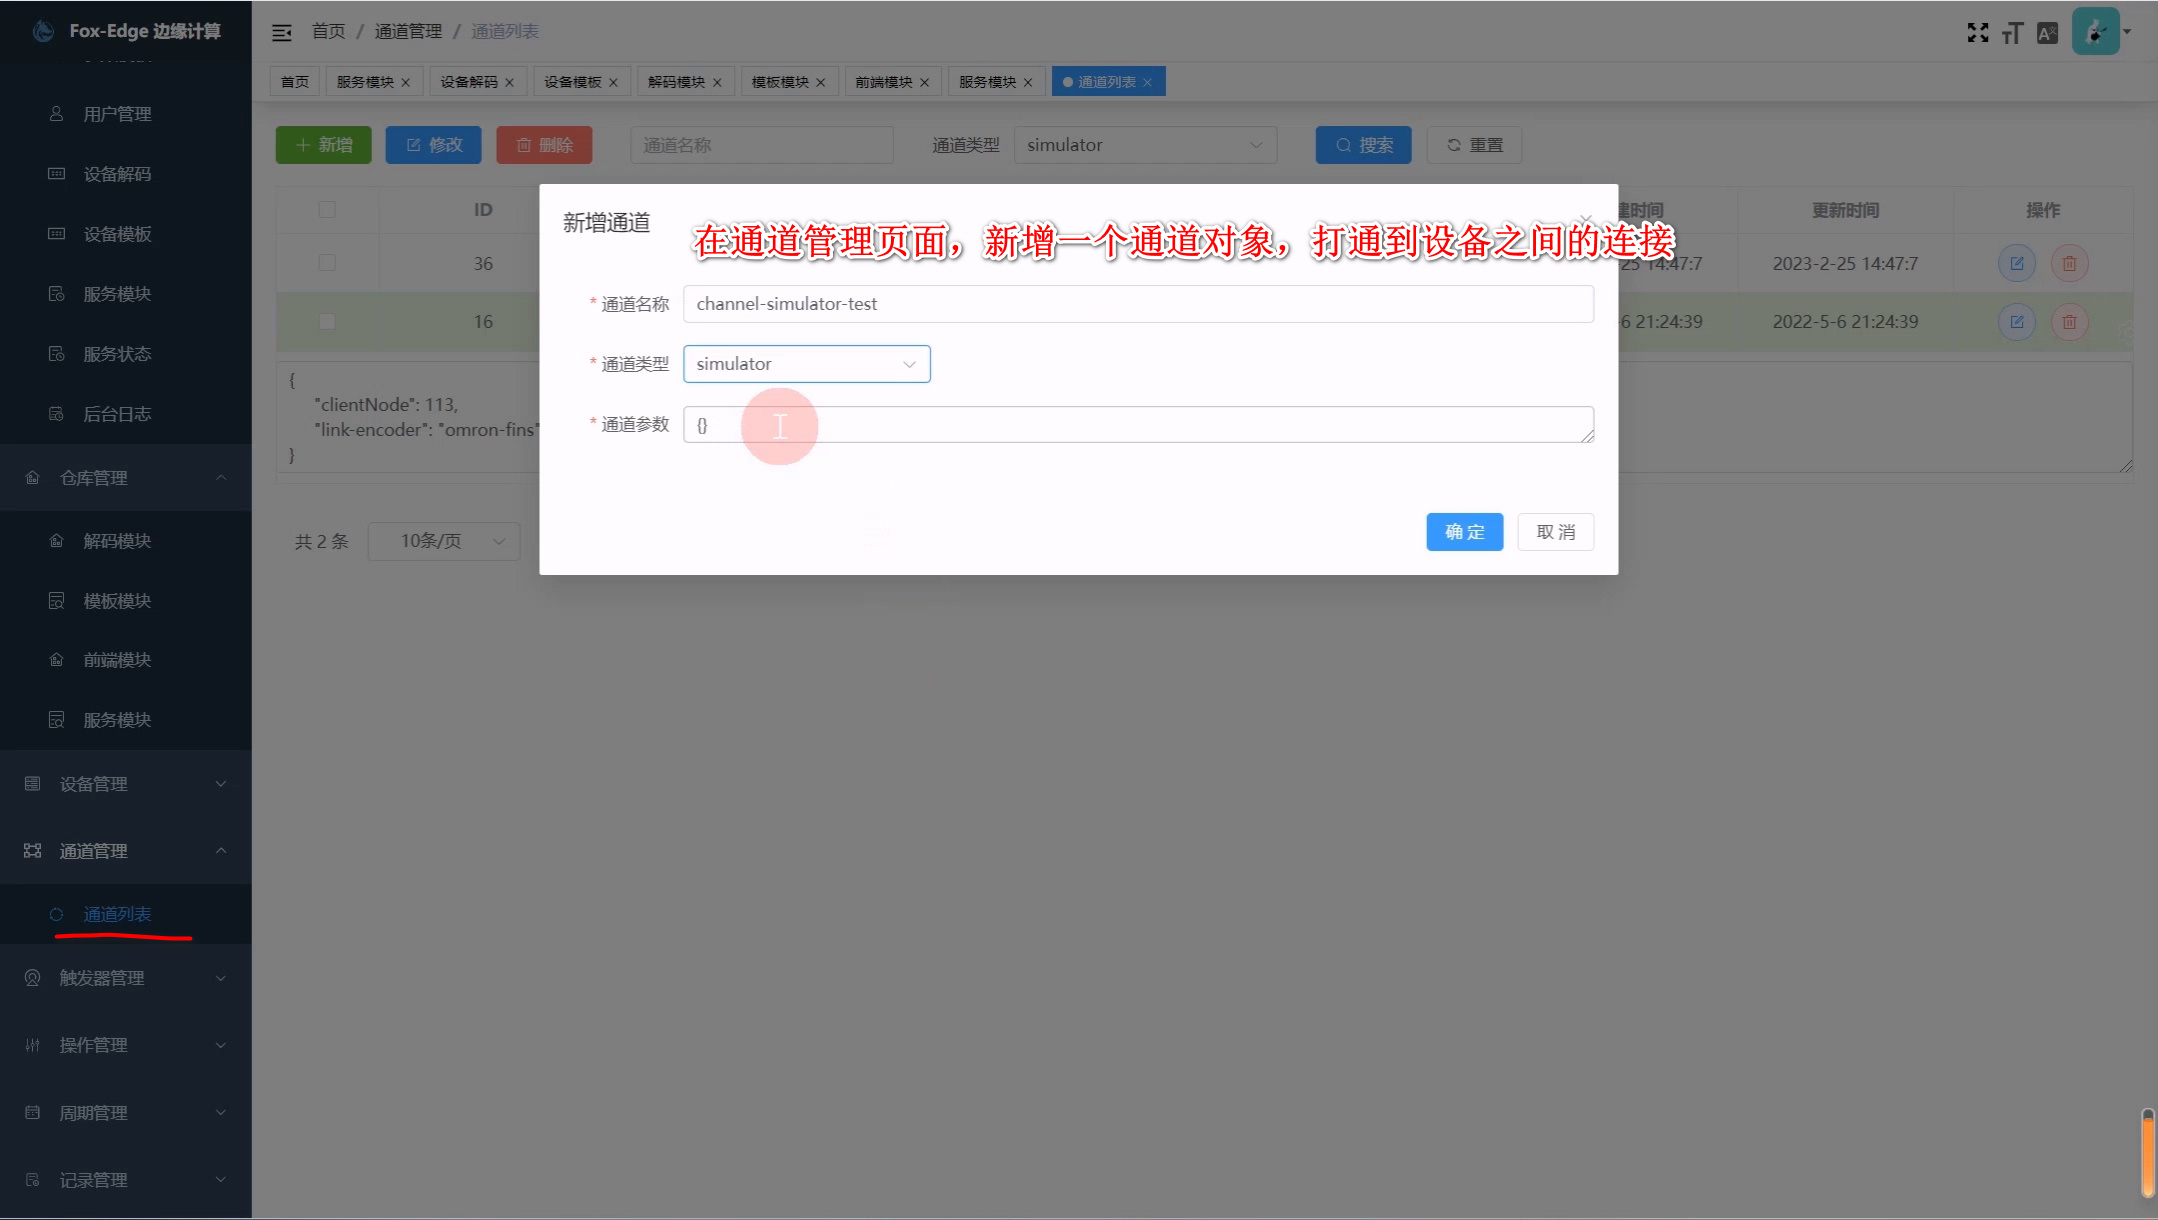
Task: Toggle the sidebar hamburger icon
Action: click(282, 32)
